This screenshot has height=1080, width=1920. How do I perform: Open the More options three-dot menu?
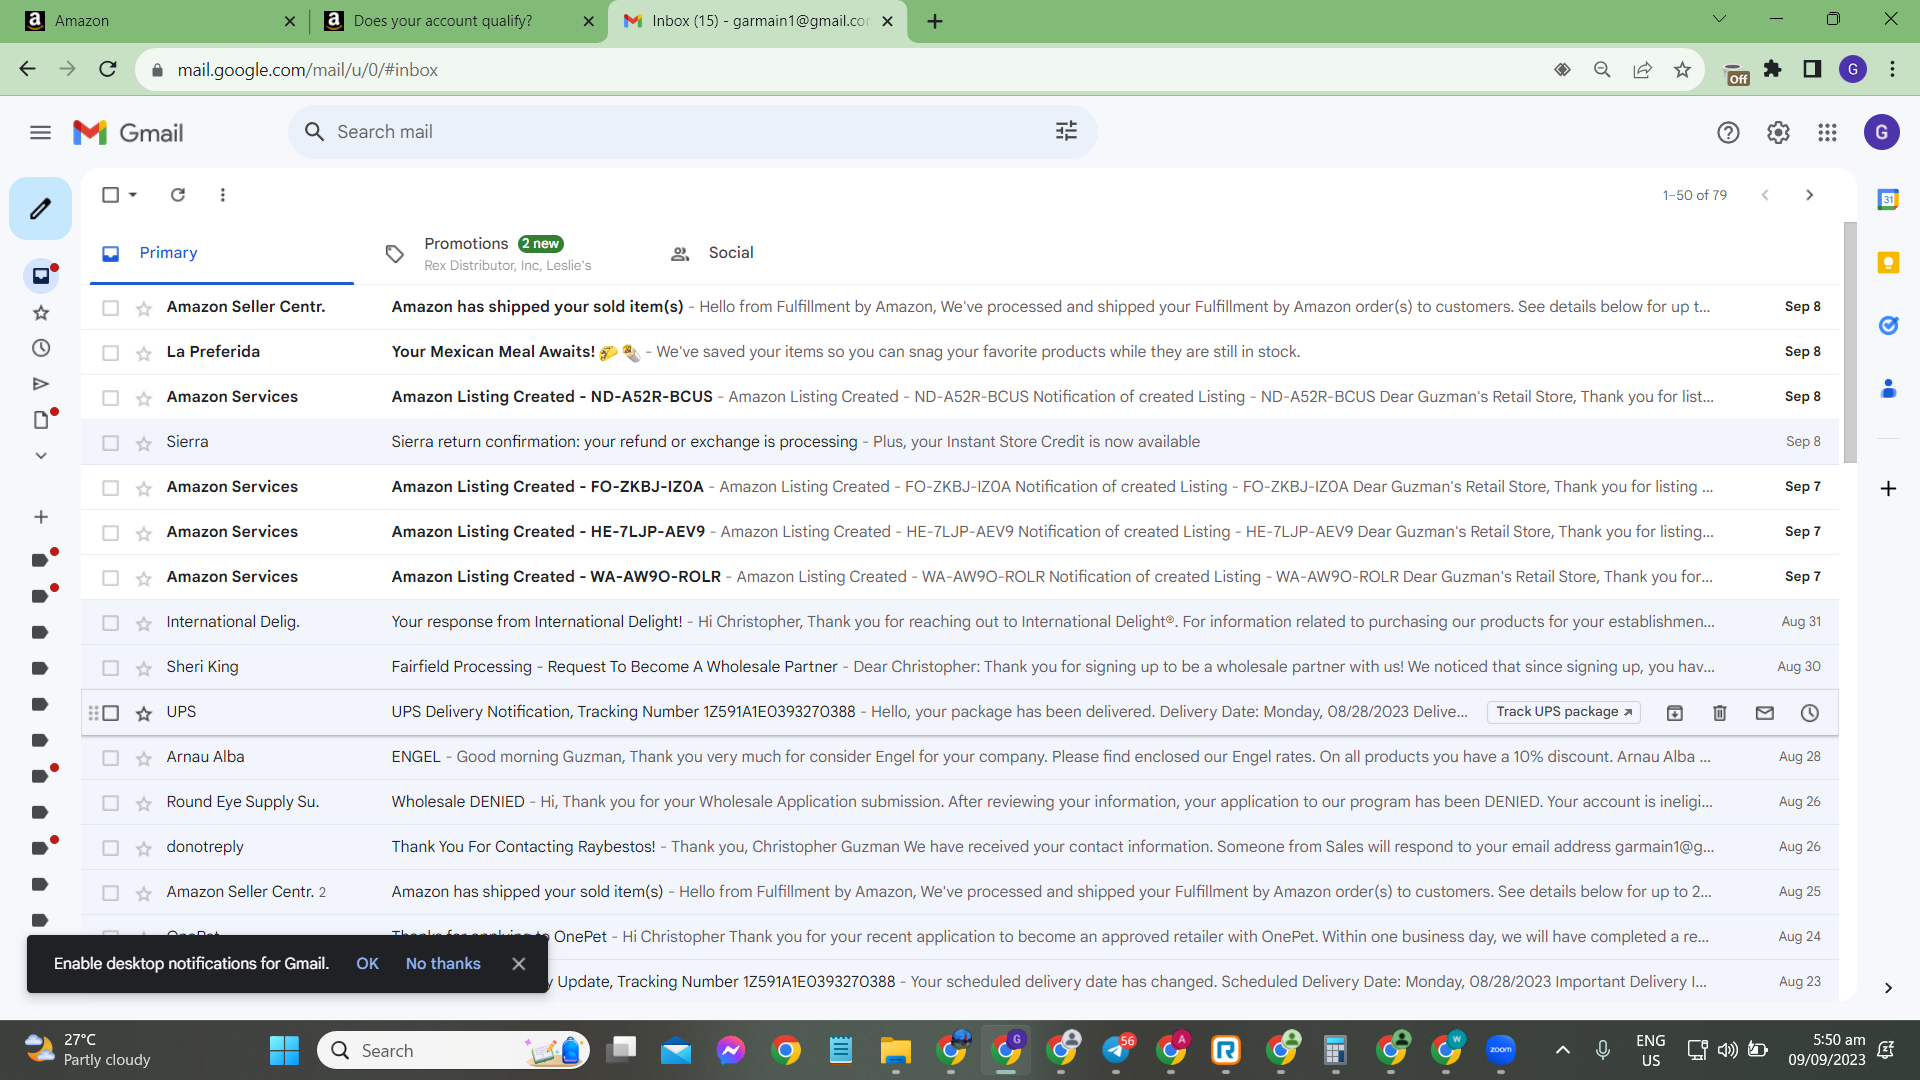[222, 195]
